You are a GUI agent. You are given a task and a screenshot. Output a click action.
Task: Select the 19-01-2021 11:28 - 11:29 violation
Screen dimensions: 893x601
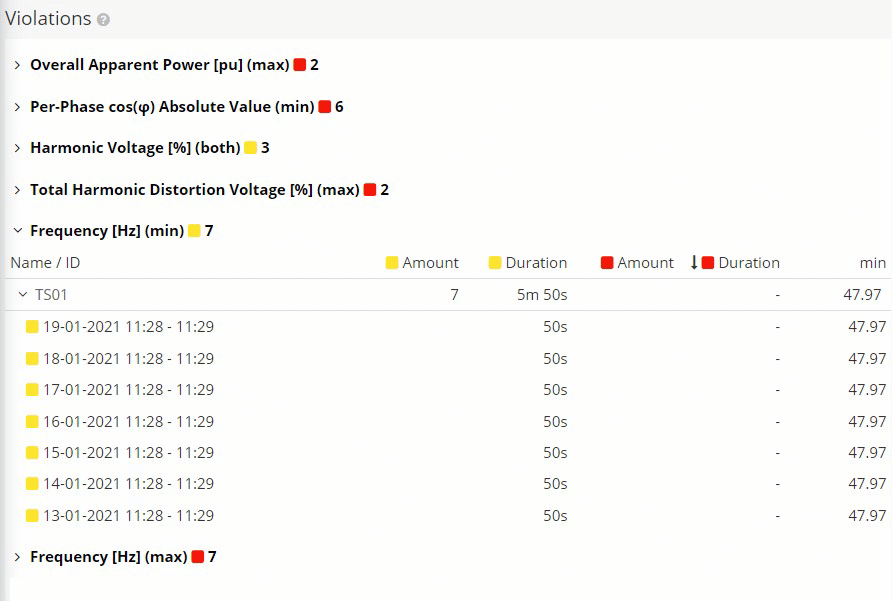point(128,327)
